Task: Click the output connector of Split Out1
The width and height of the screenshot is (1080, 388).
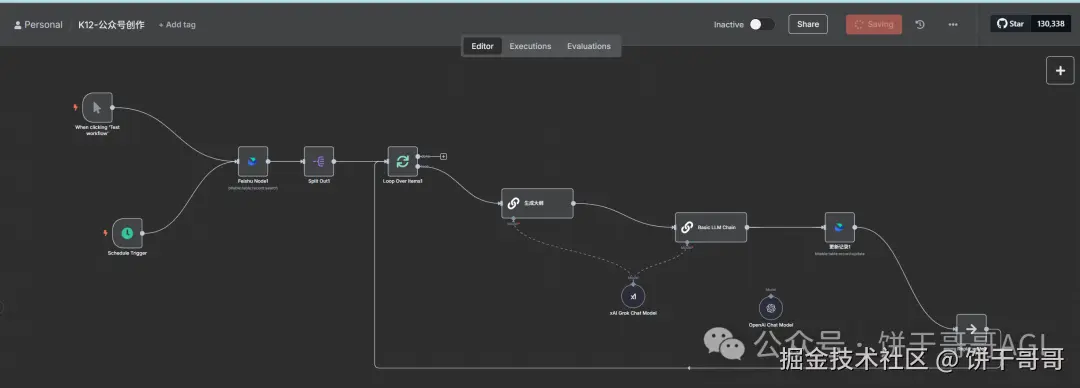Action: (x=335, y=162)
